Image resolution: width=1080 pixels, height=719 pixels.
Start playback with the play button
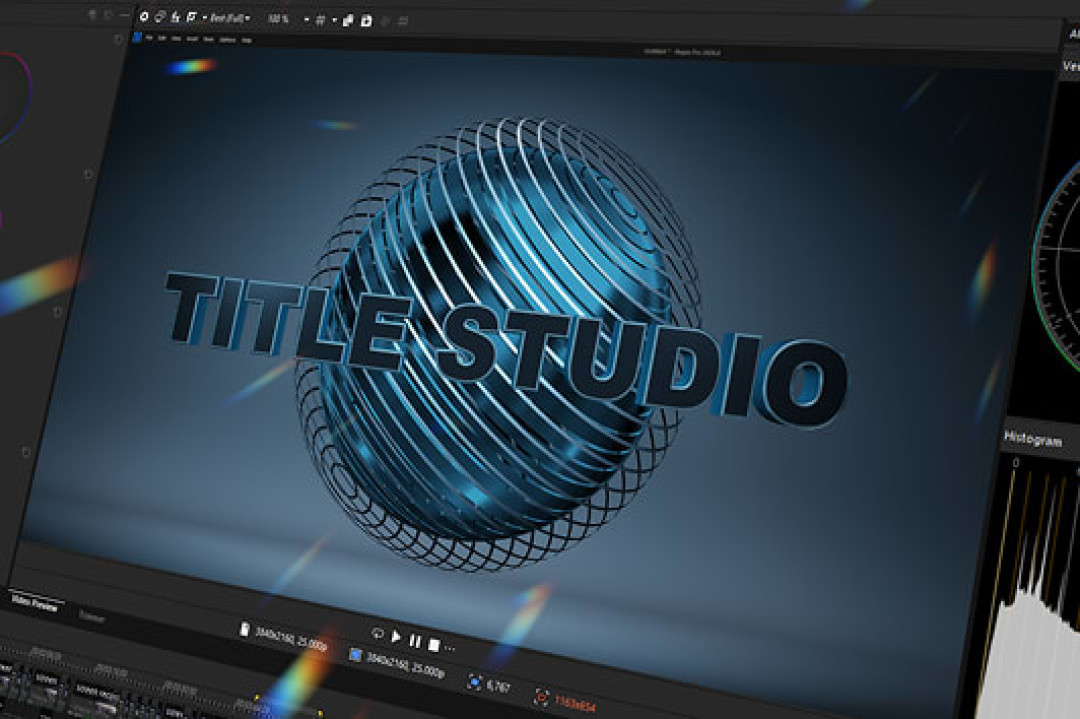point(396,636)
